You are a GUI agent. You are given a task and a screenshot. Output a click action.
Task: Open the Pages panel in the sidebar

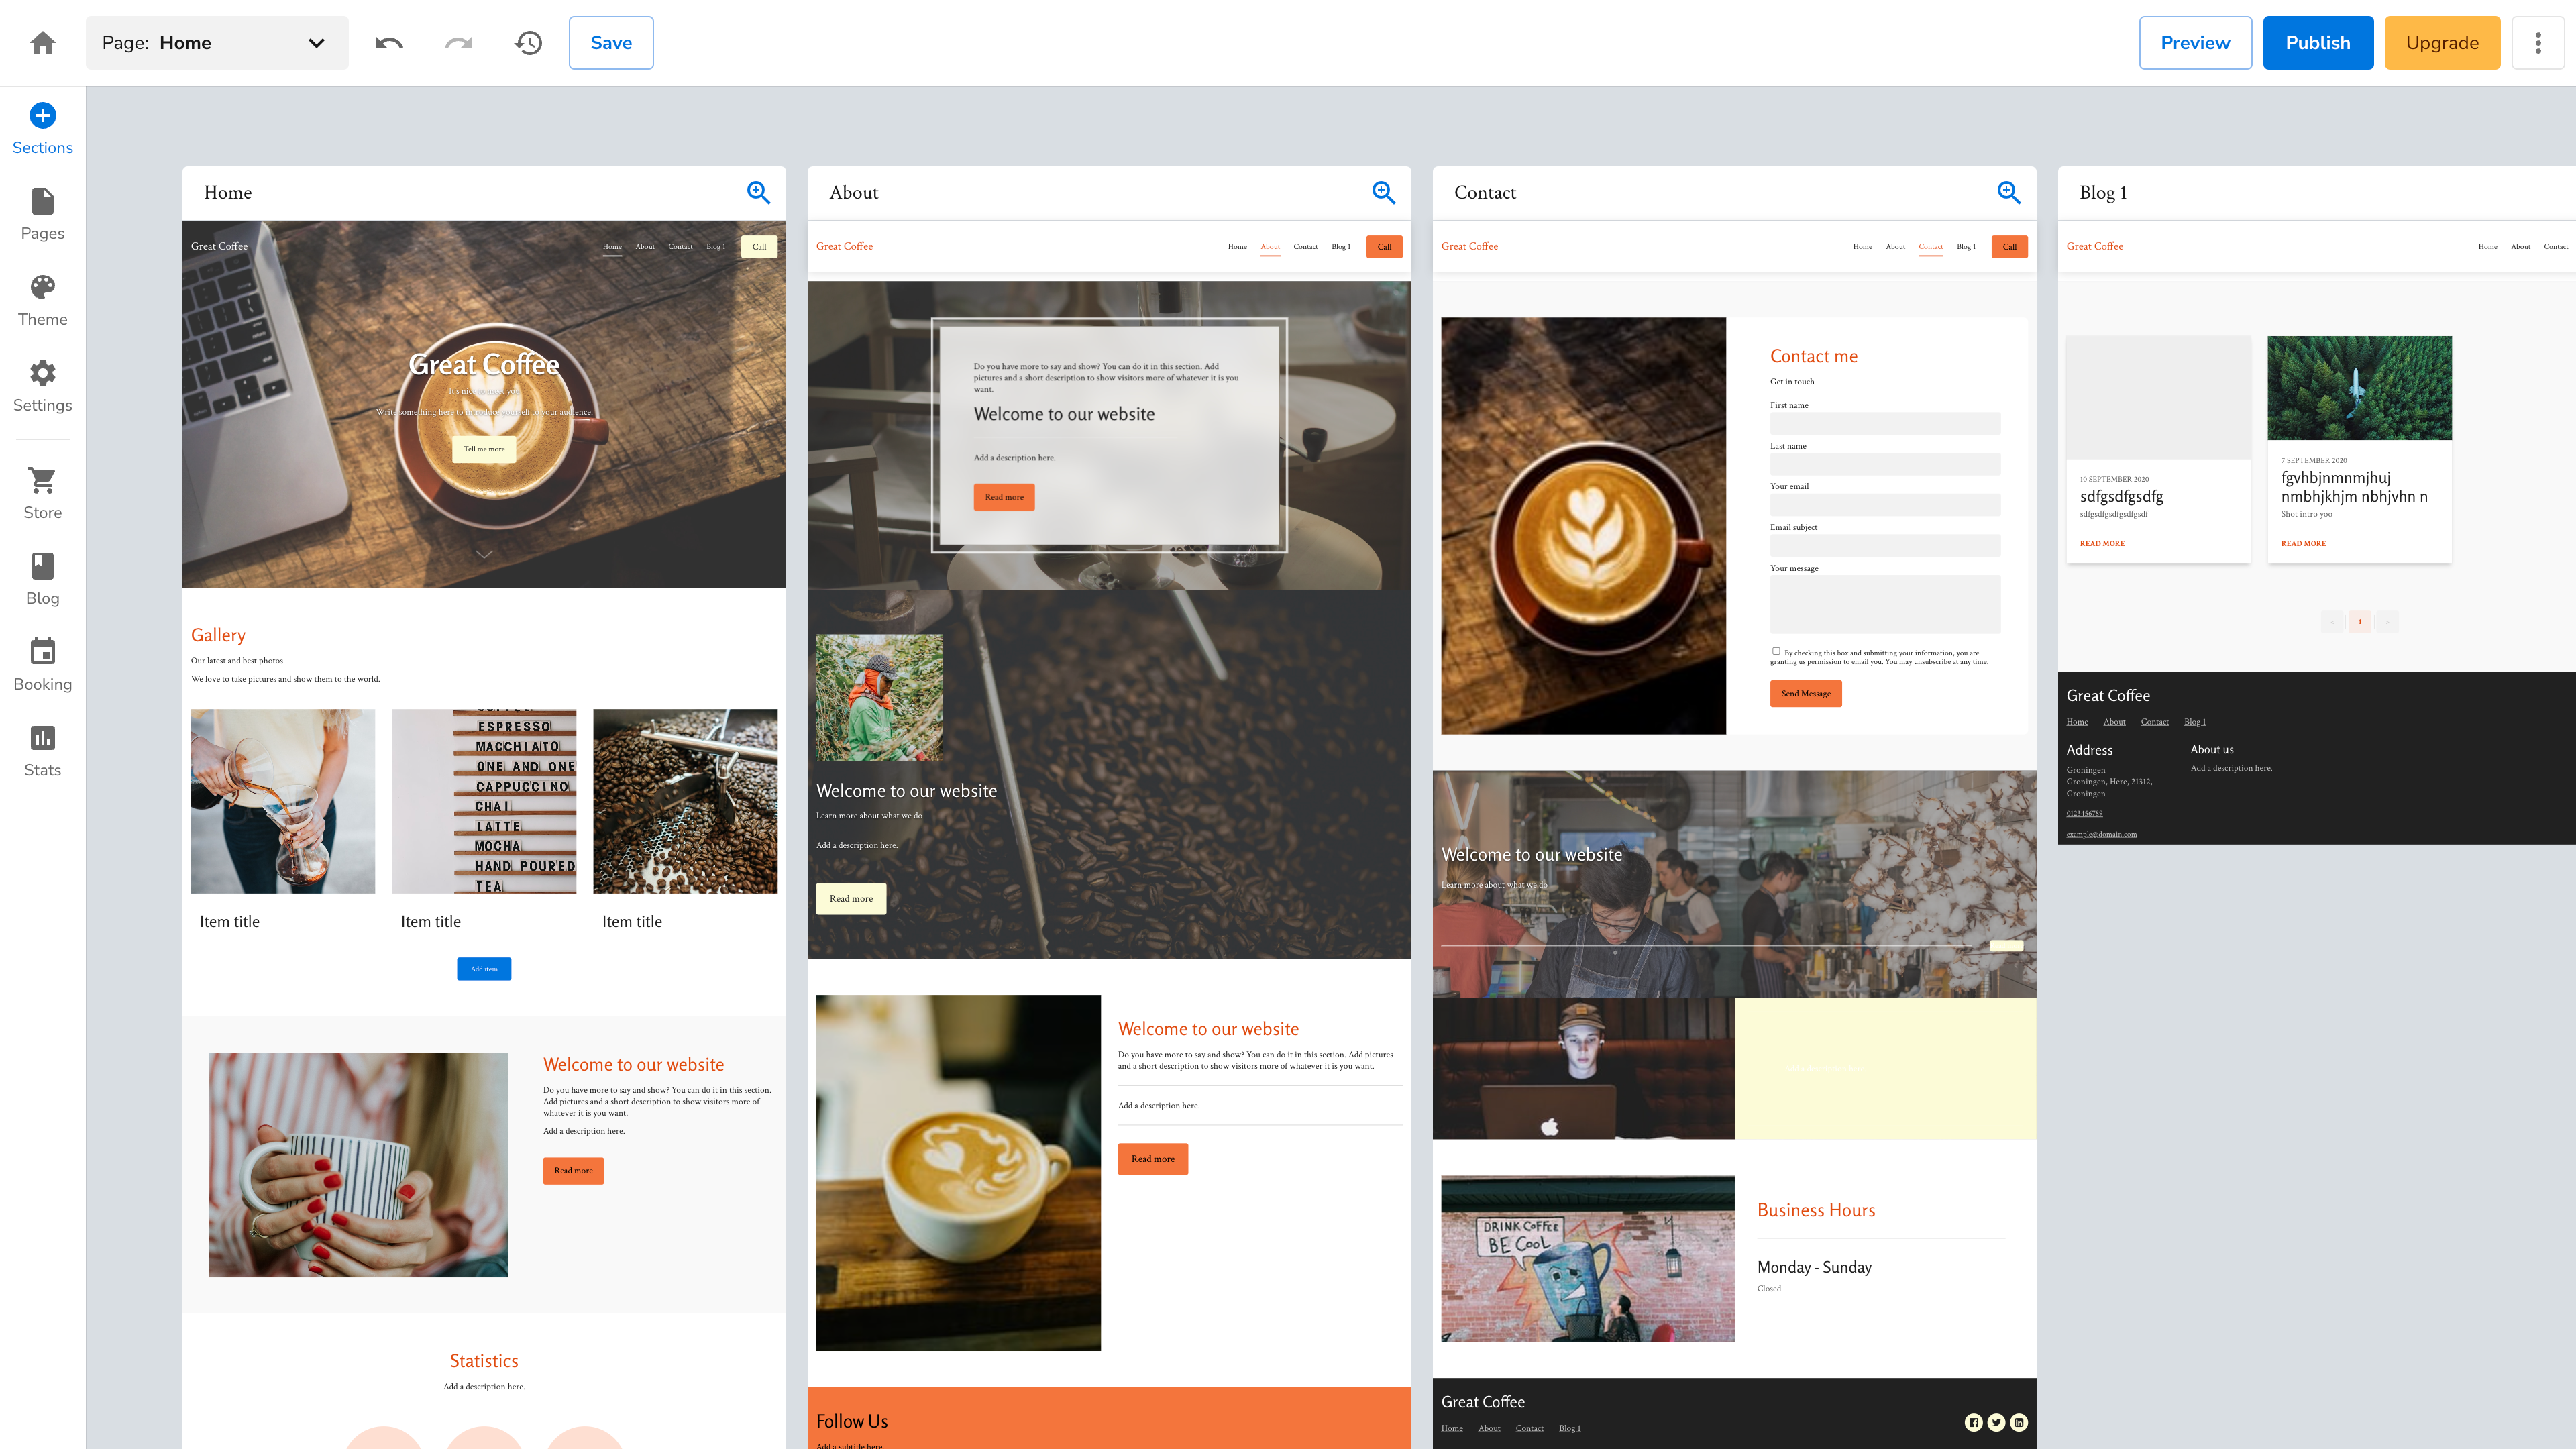click(x=42, y=215)
